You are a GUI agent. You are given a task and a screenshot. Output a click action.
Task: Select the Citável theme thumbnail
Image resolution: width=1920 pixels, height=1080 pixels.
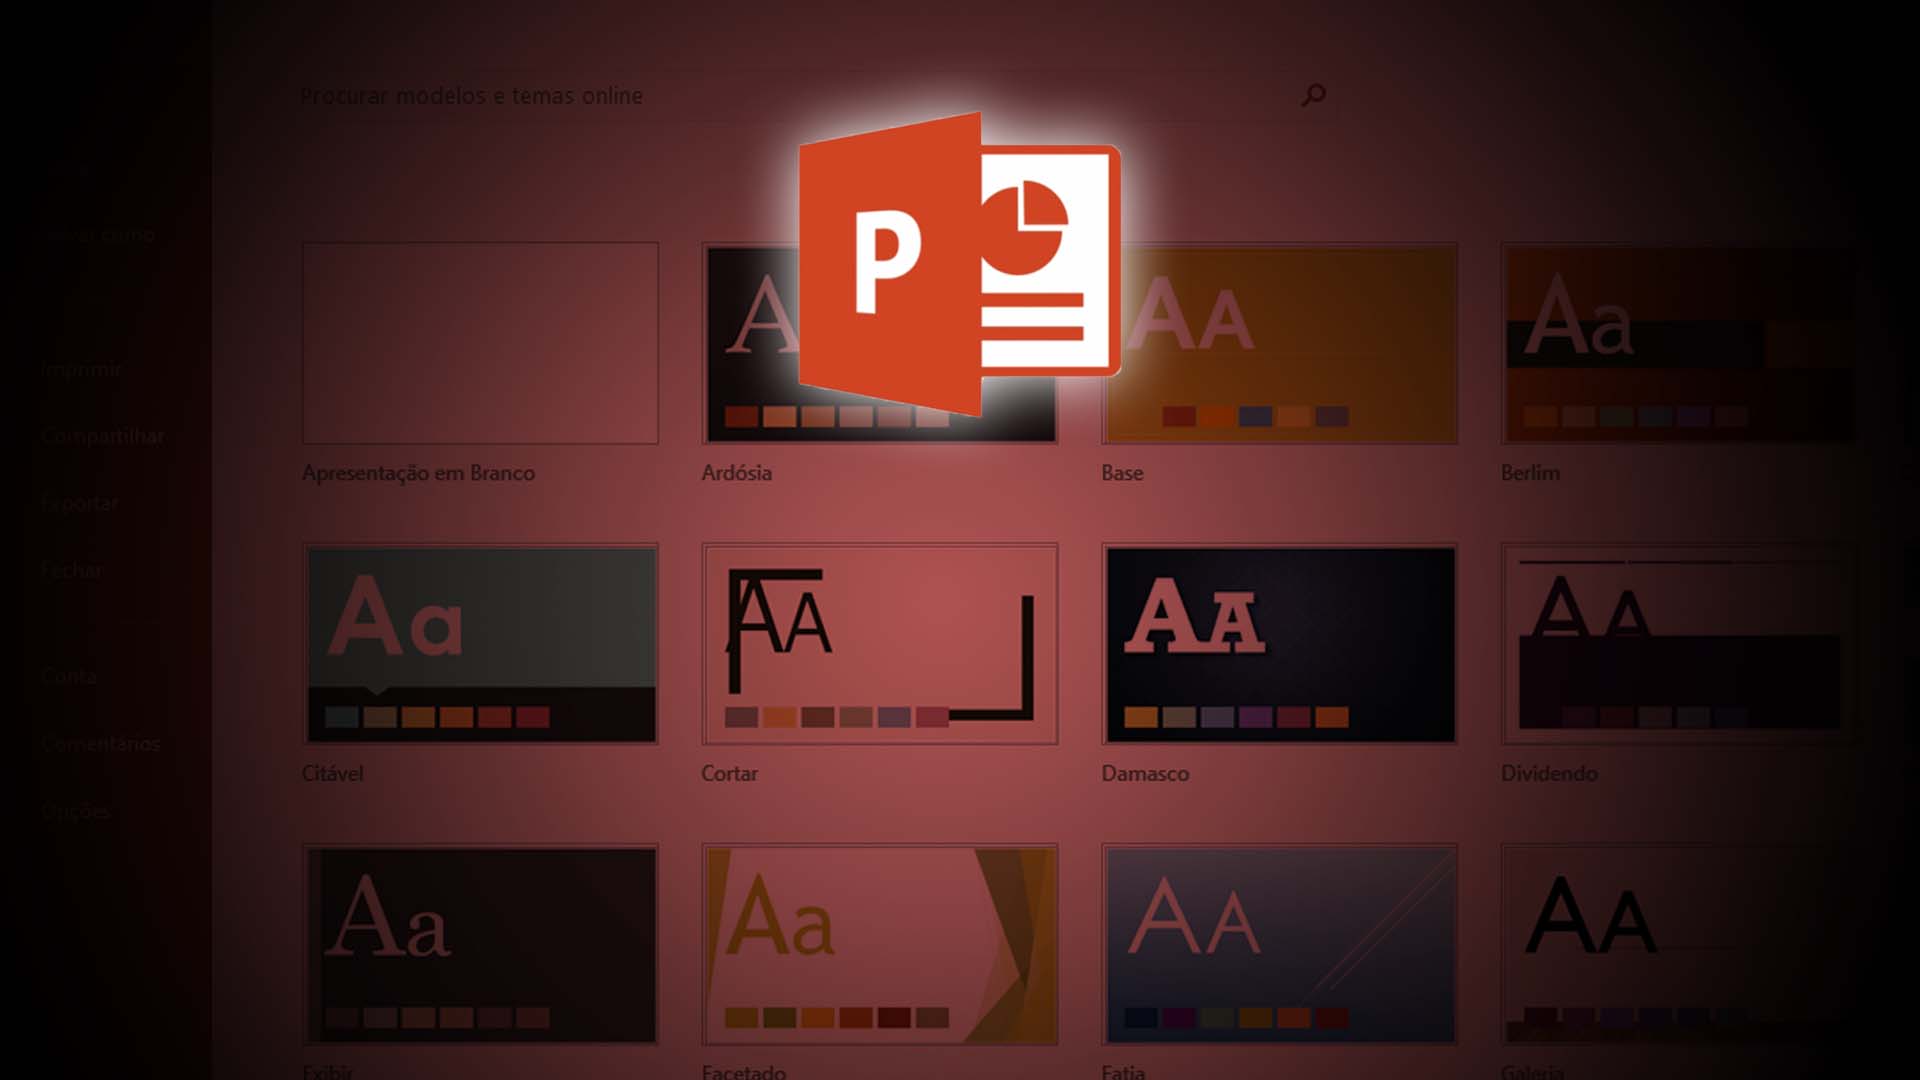(480, 644)
